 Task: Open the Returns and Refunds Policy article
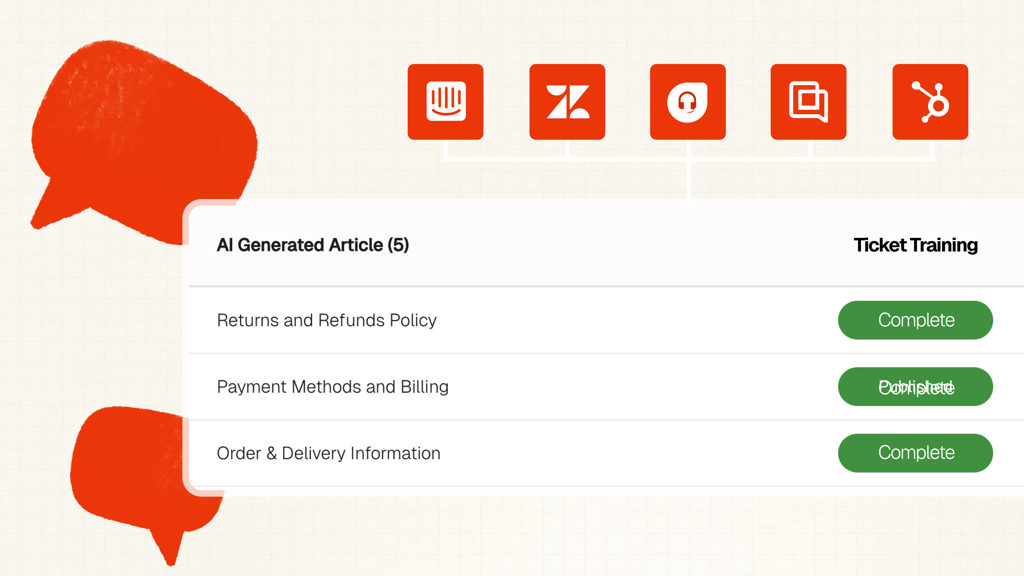click(327, 320)
